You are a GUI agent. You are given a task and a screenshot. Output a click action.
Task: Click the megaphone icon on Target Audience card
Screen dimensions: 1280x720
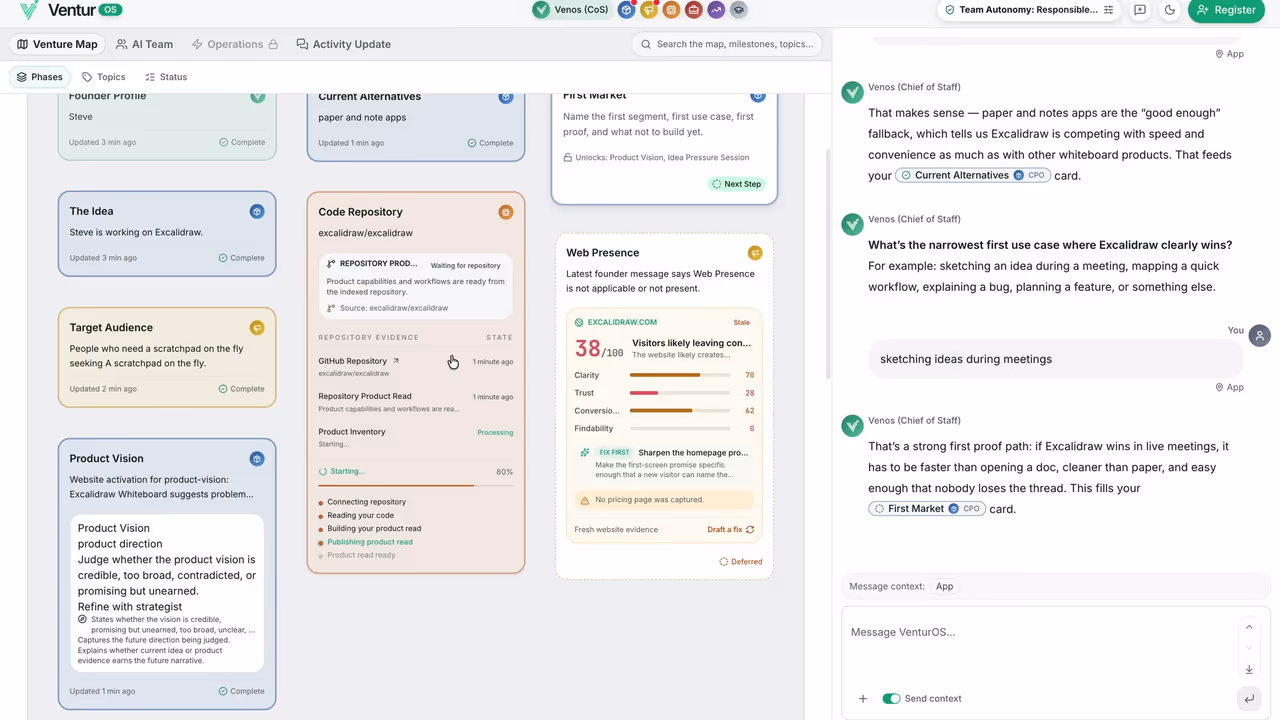(257, 327)
